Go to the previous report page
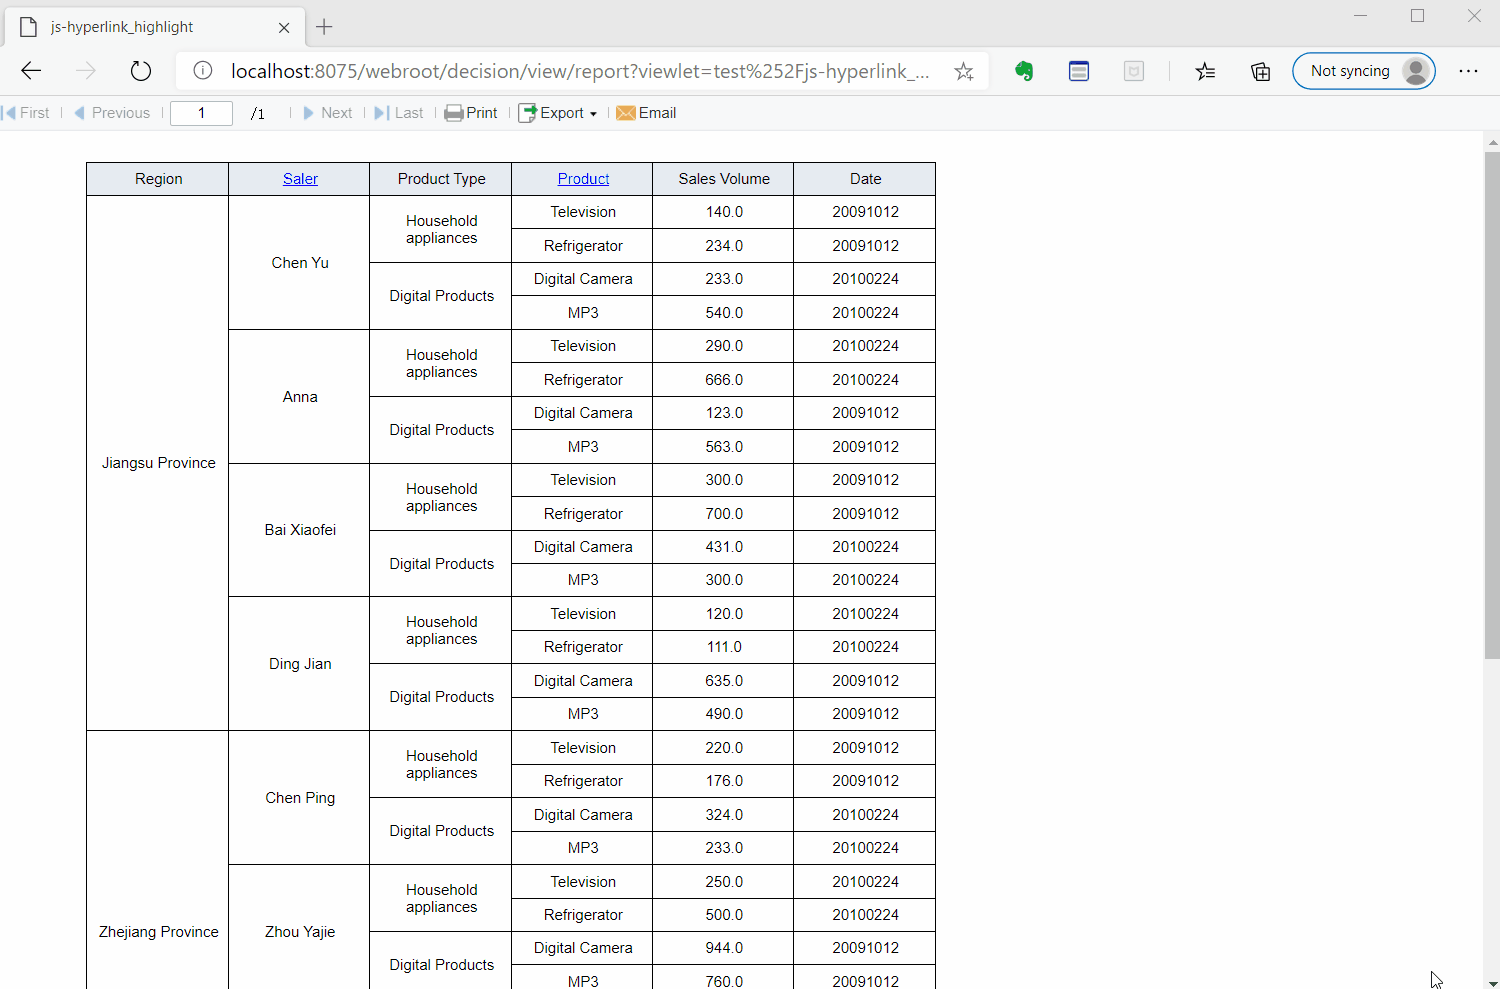The image size is (1500, 989). click(x=112, y=112)
